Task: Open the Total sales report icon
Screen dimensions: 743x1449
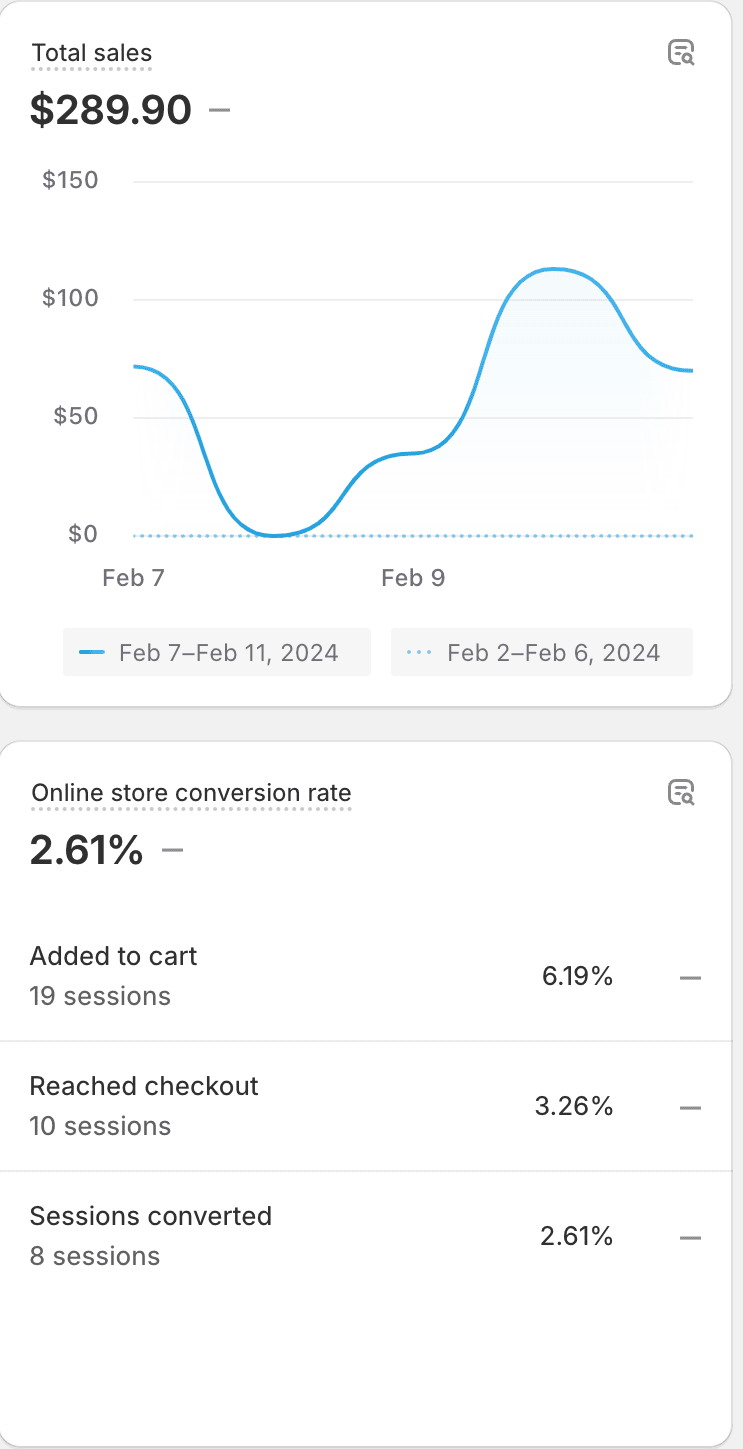Action: 681,53
